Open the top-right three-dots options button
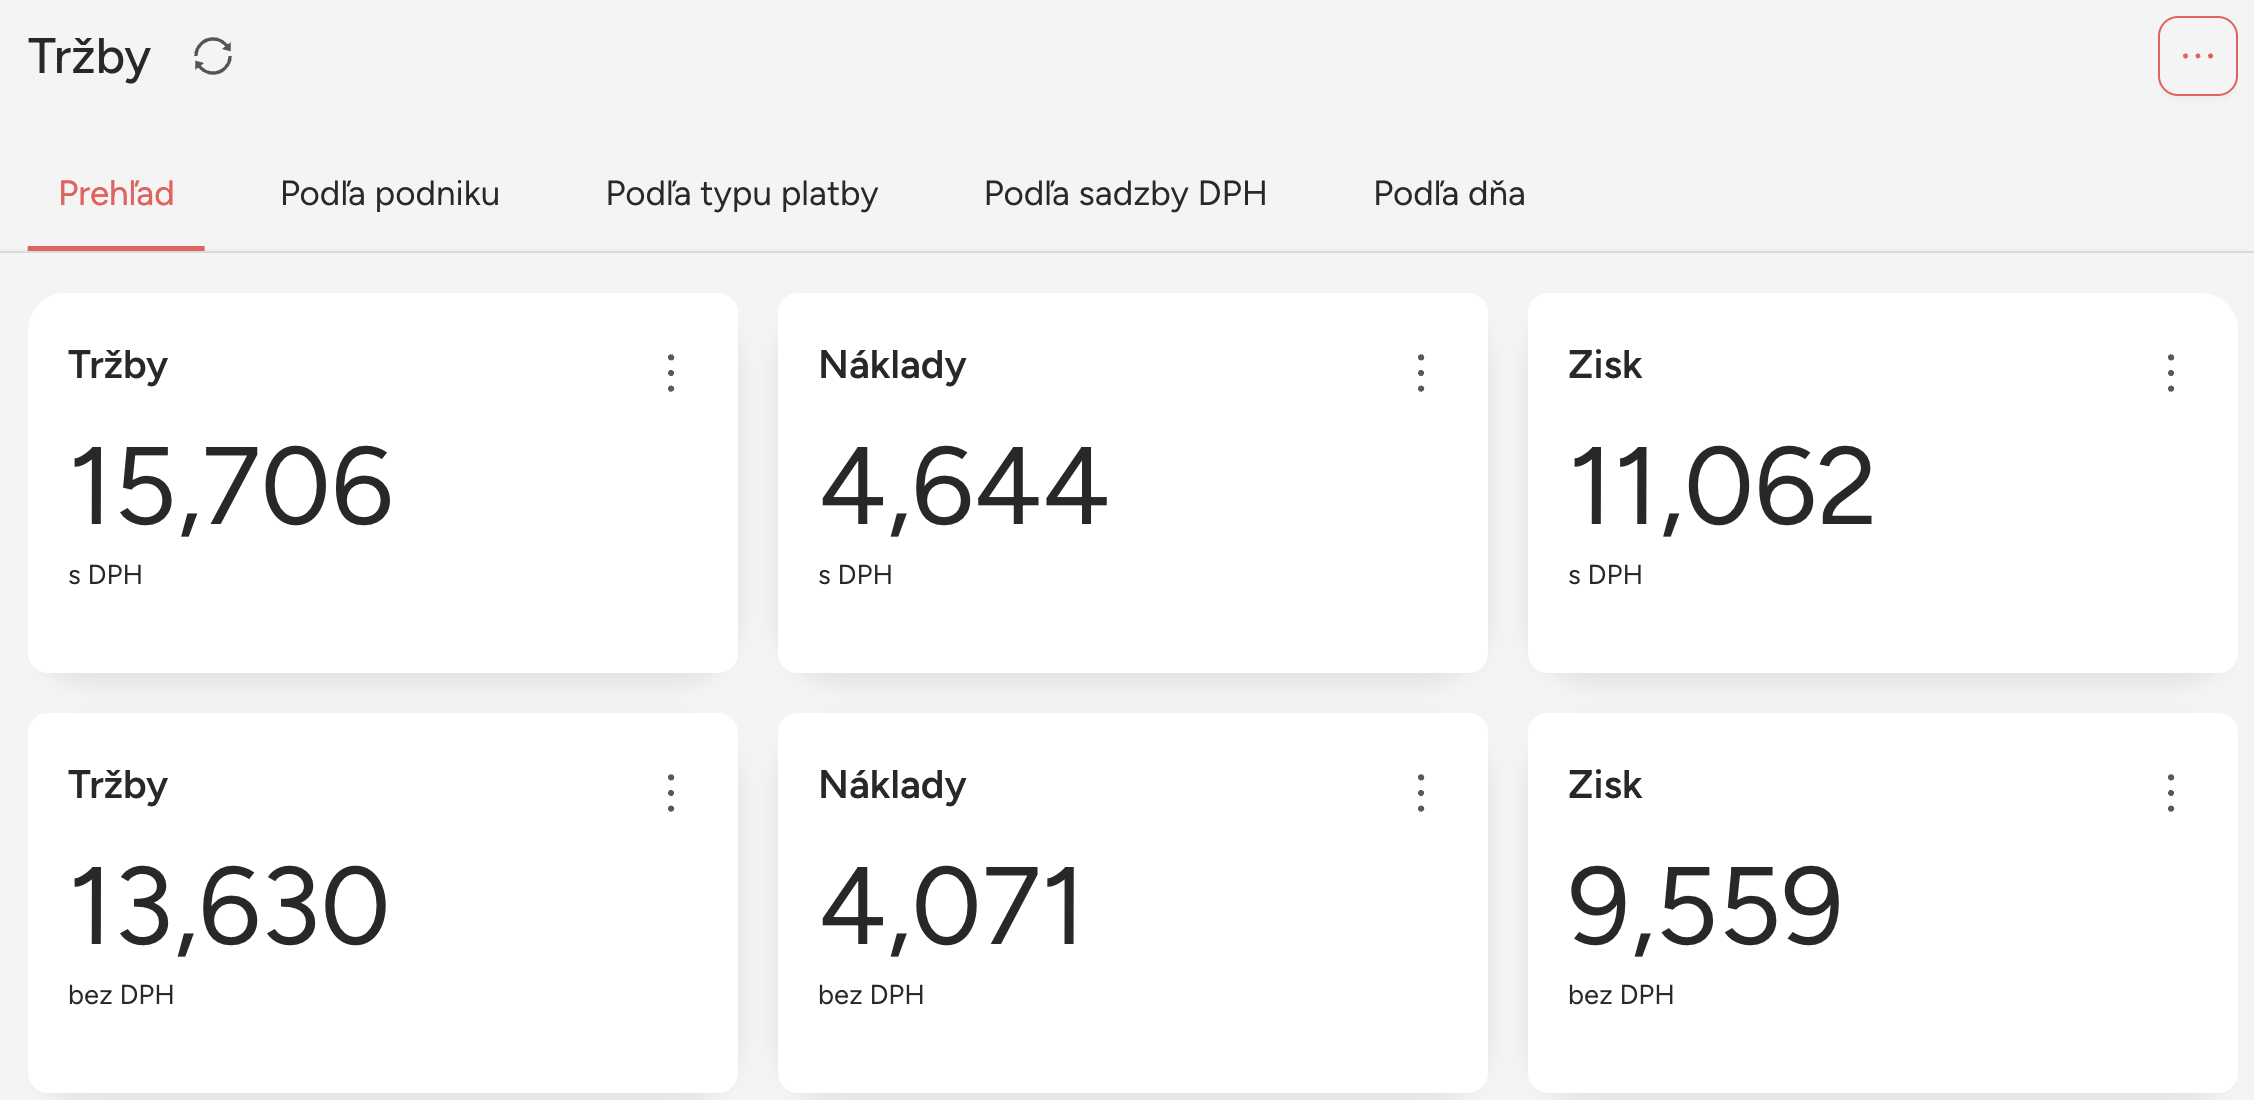The width and height of the screenshot is (2254, 1100). [2197, 56]
